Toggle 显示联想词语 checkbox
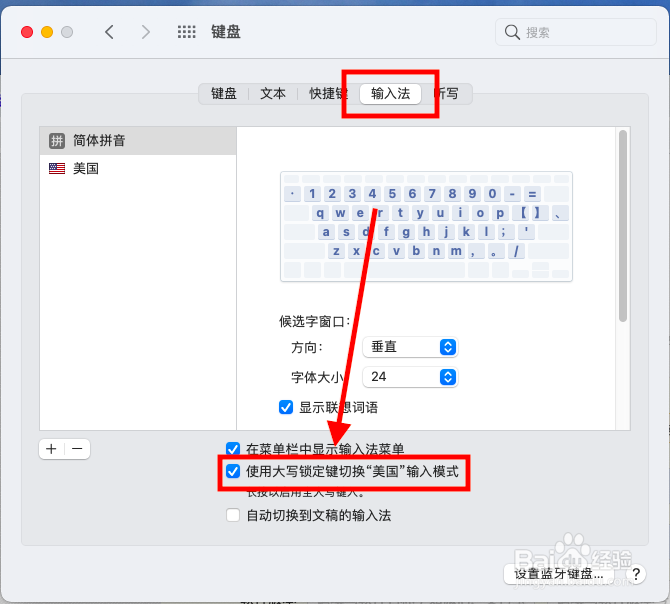The image size is (670, 604). [286, 407]
